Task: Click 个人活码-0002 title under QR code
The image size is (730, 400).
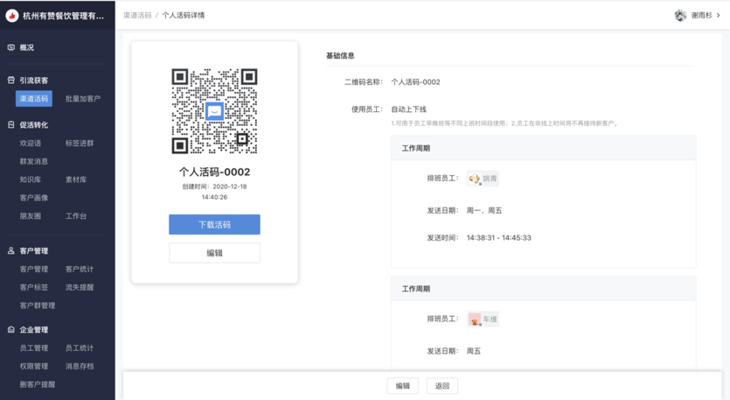Action: tap(214, 172)
